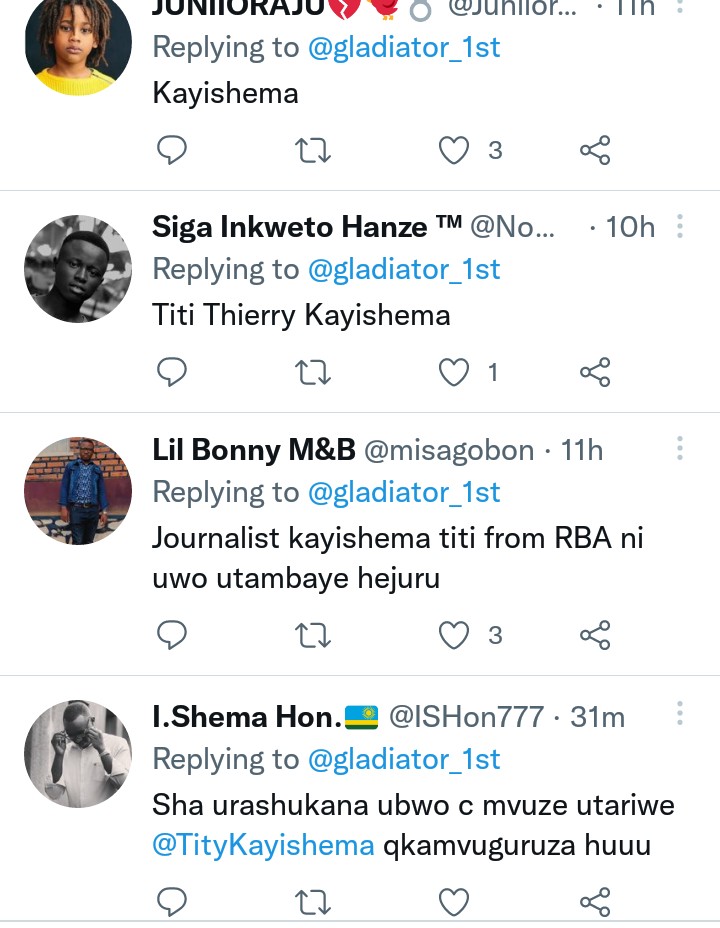Reply to Siga Inkweto Hanze's tweet

tap(173, 373)
